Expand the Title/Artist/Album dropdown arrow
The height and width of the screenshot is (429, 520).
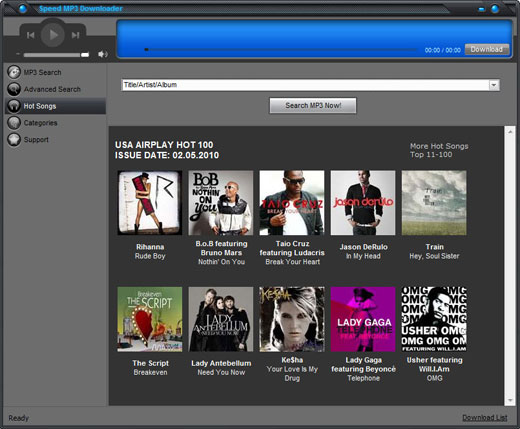click(x=494, y=85)
